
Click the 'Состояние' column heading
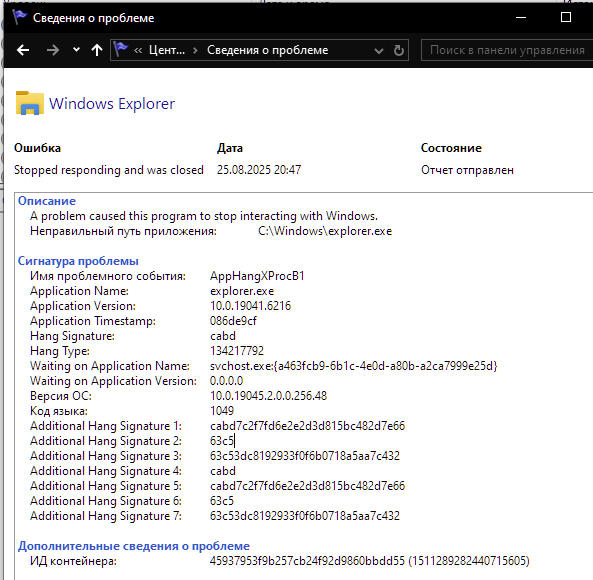point(452,148)
